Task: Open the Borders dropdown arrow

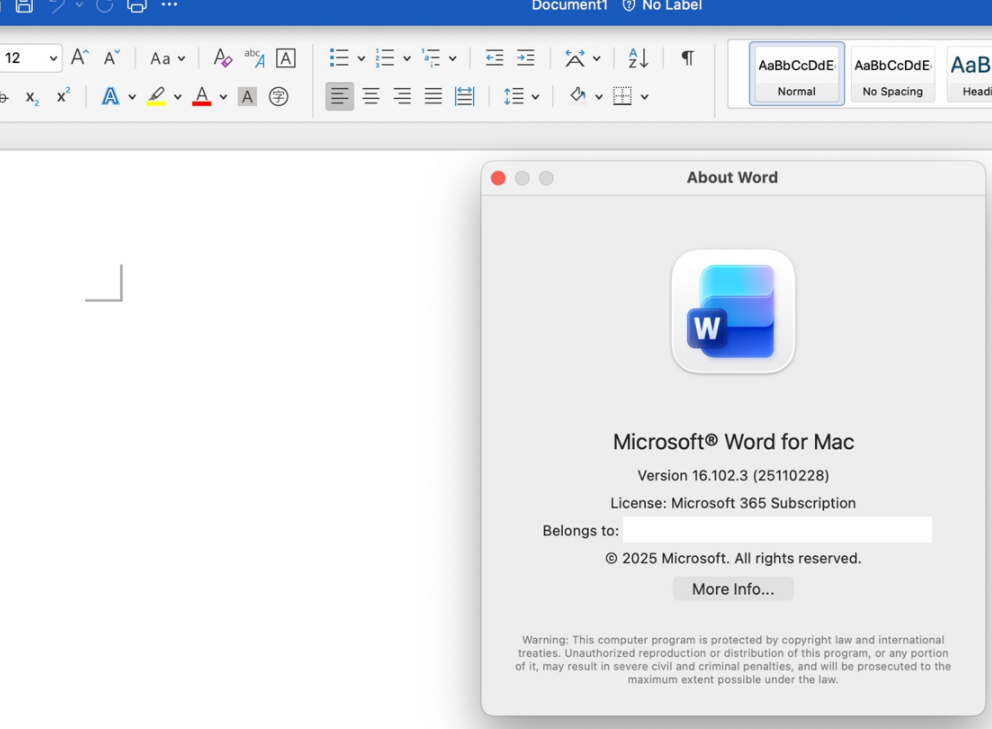Action: (x=644, y=97)
